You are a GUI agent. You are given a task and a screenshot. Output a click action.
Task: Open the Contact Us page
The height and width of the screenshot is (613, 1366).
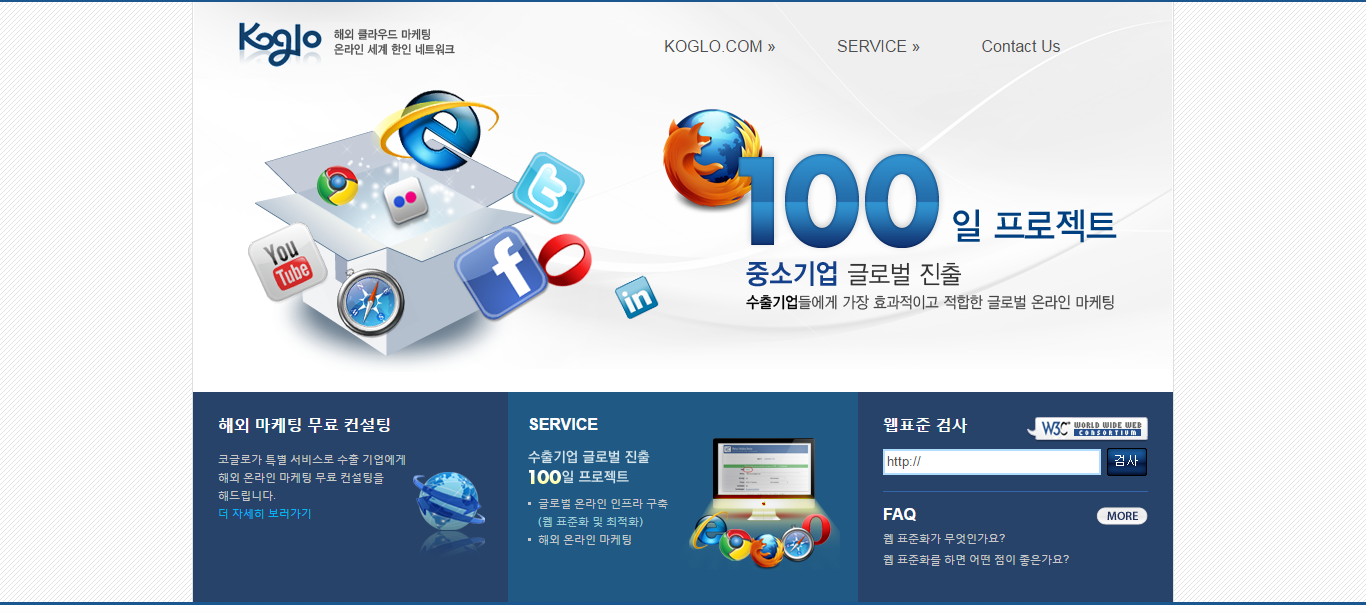pos(1020,47)
